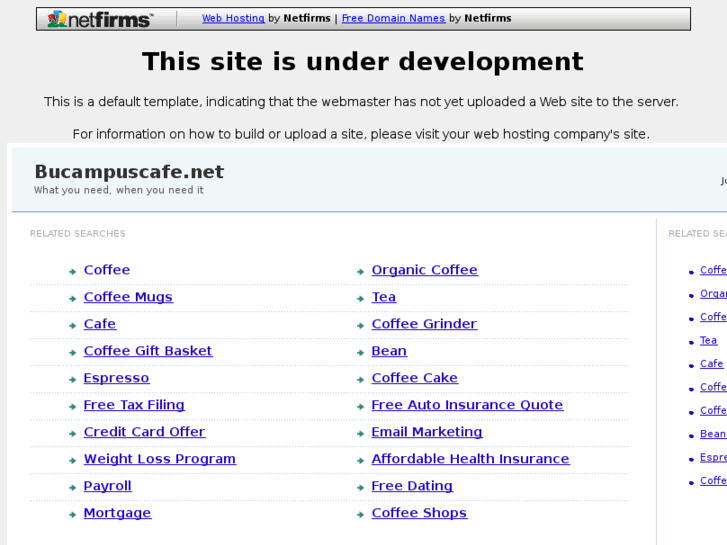Screen dimensions: 727x545
Task: Open the Coffee Mugs link
Action: [x=128, y=297]
